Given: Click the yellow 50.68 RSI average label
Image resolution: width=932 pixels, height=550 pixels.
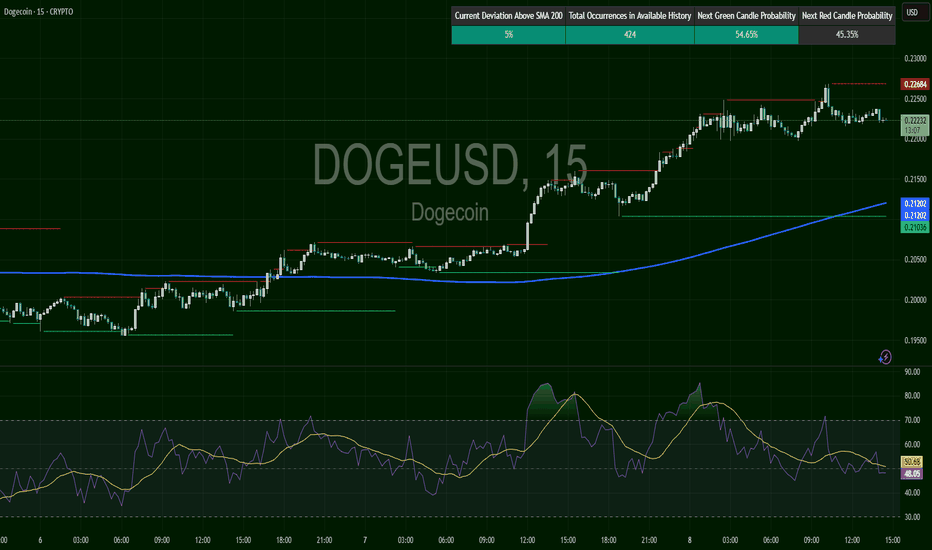Looking at the screenshot, I should pyautogui.click(x=912, y=461).
